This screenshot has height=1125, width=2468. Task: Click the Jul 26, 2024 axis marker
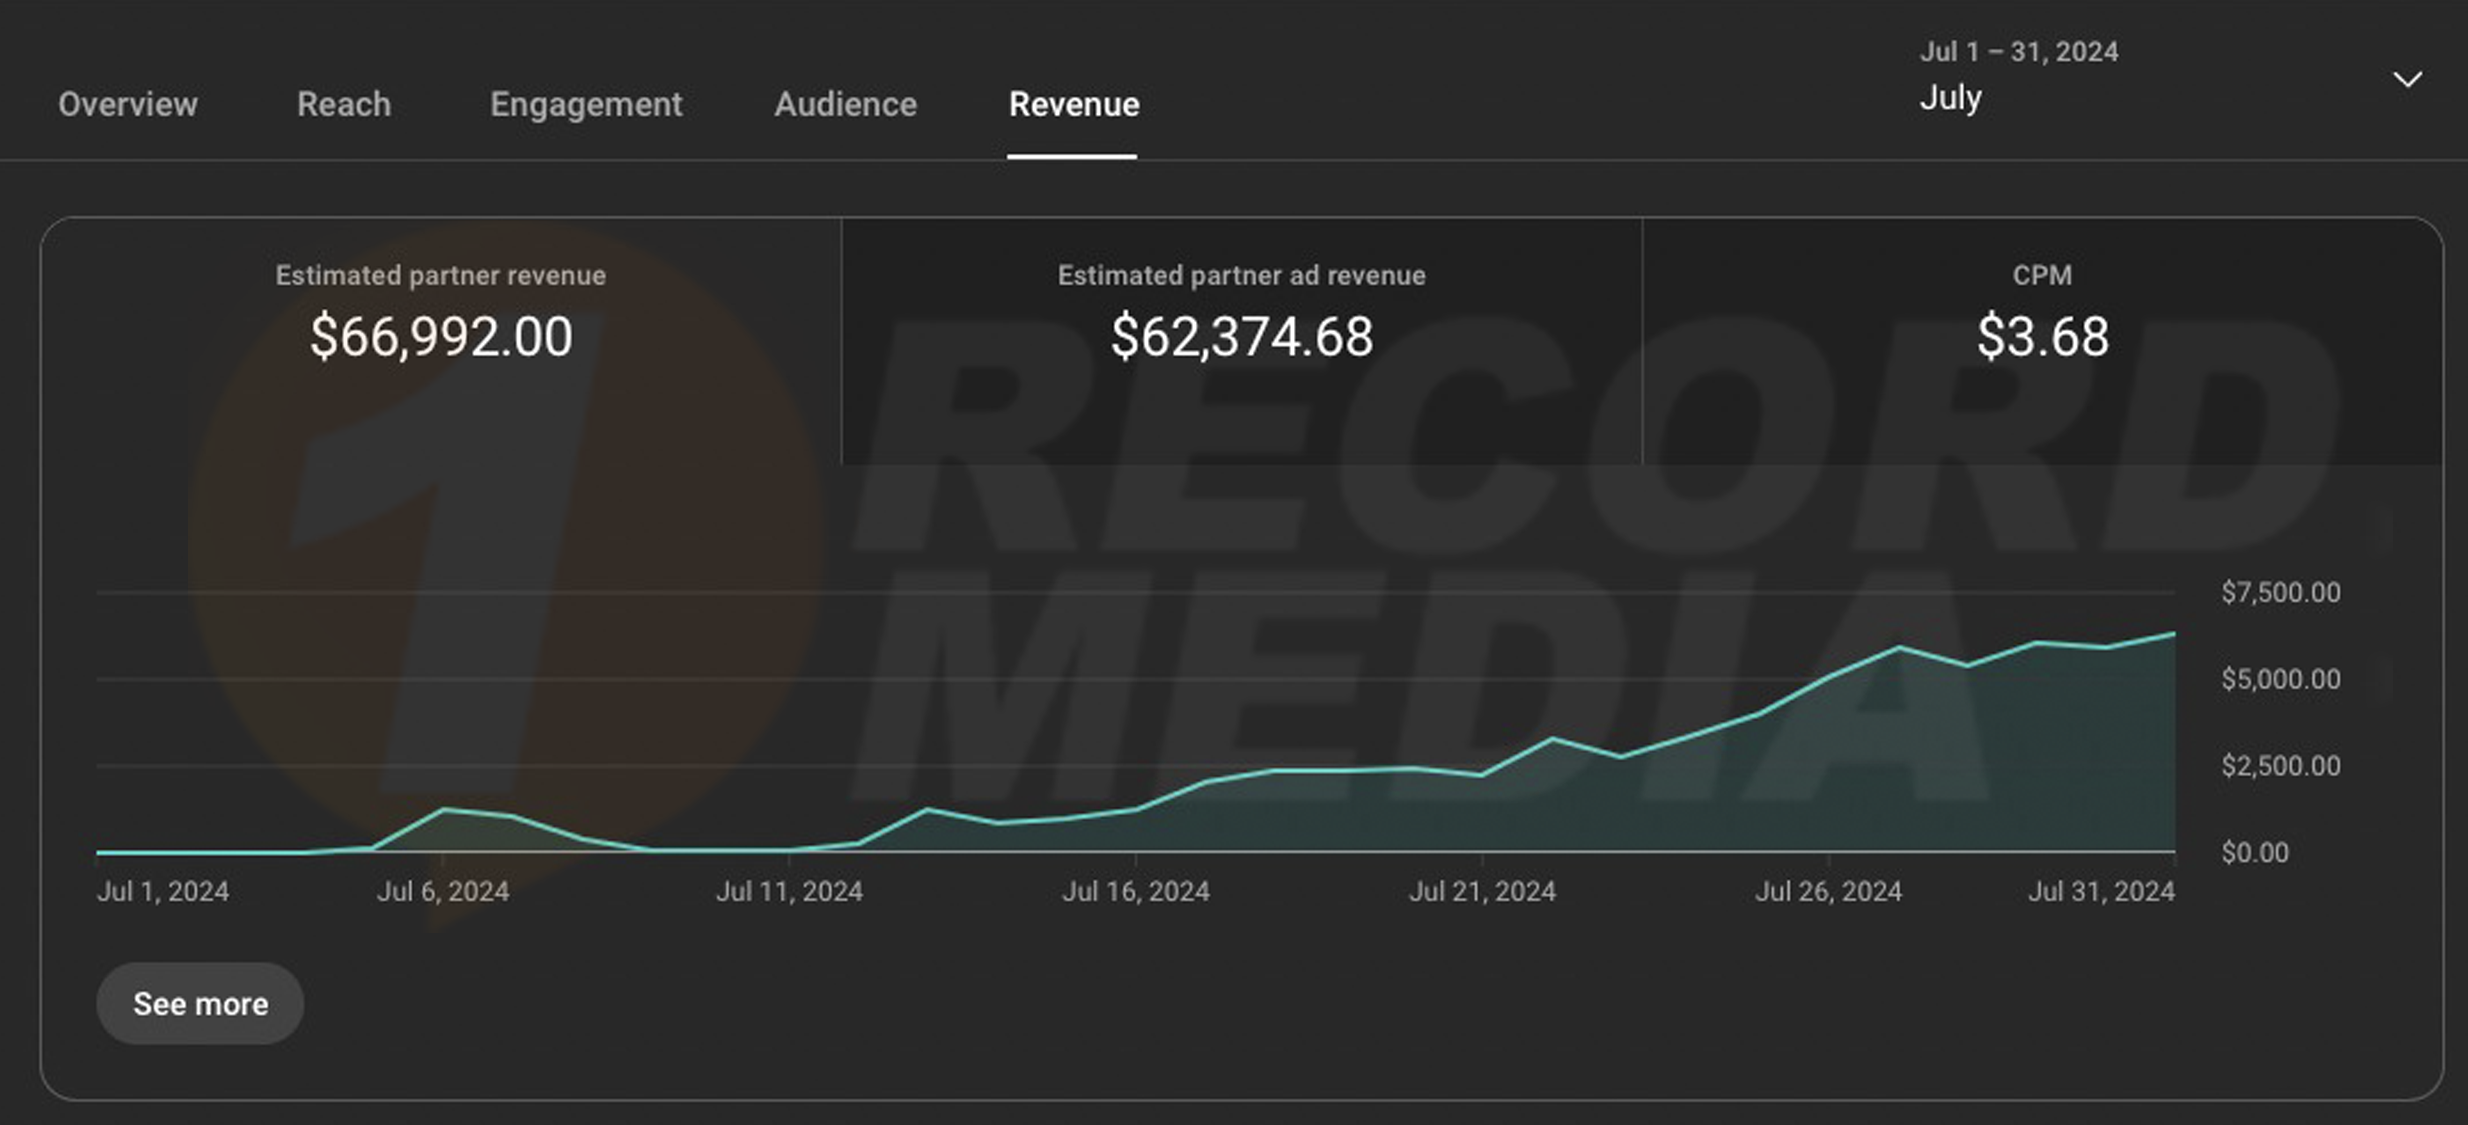[1828, 891]
